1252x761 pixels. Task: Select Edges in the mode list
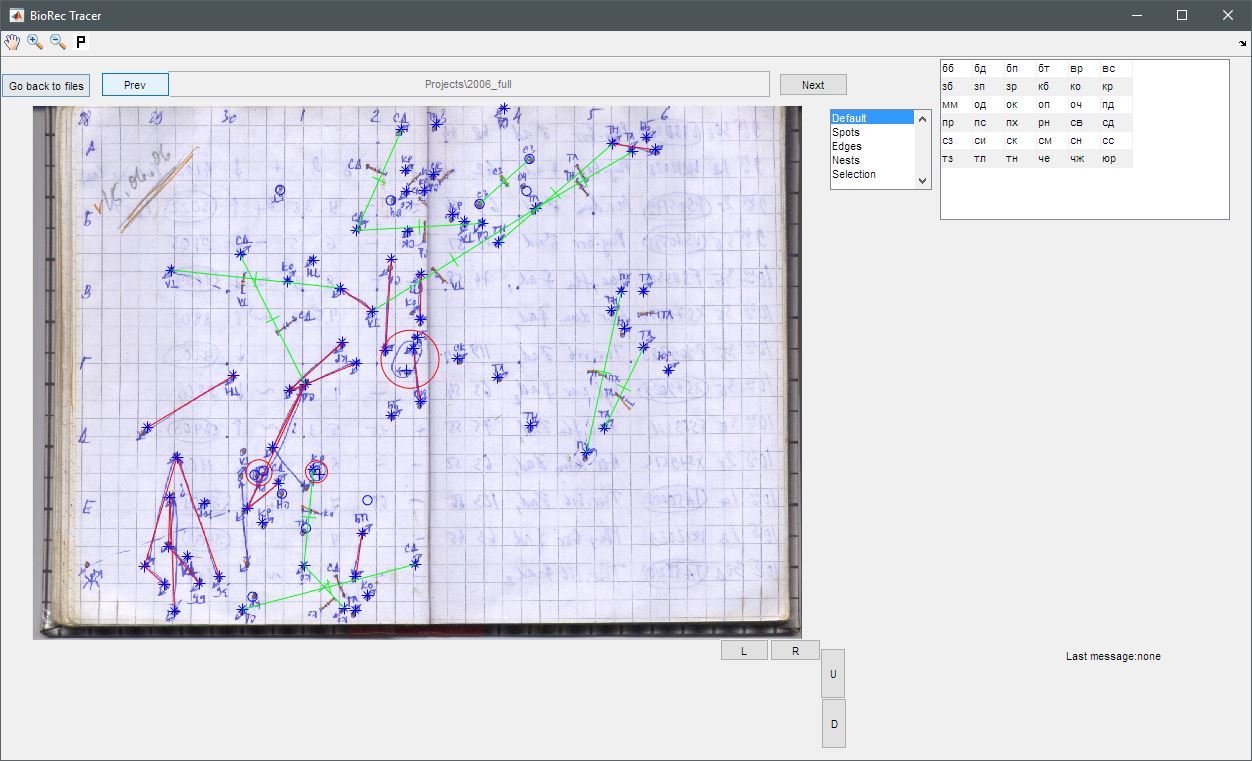pyautogui.click(x=847, y=146)
